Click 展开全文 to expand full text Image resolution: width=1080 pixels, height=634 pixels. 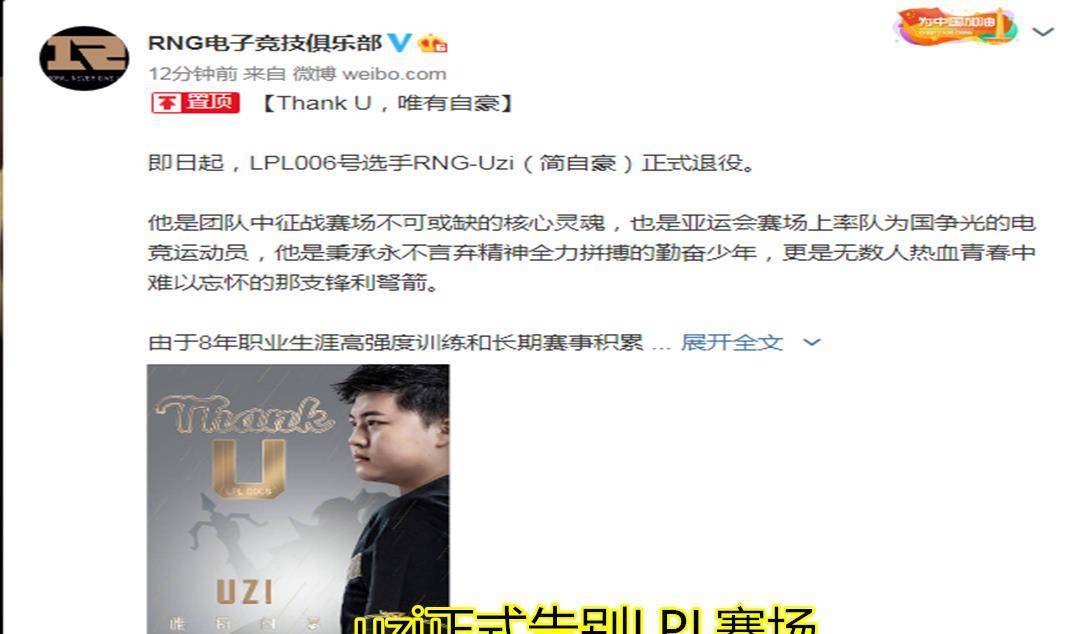click(731, 342)
